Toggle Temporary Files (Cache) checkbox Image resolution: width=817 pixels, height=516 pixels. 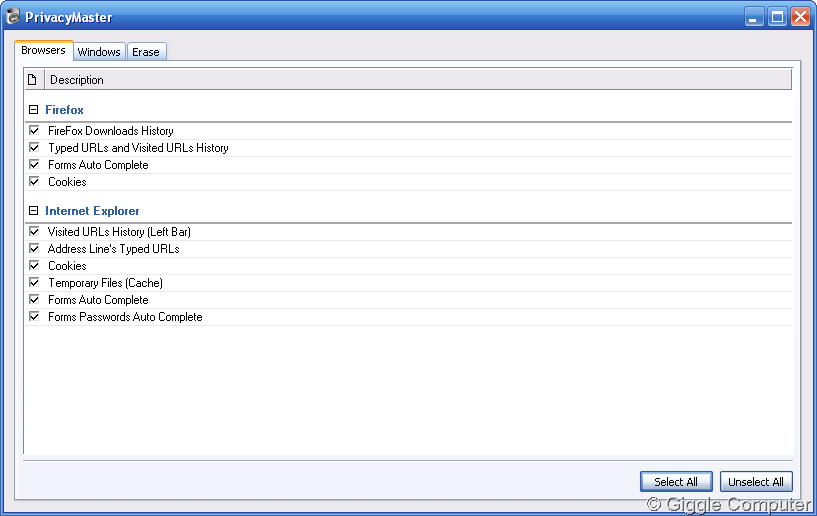(34, 282)
